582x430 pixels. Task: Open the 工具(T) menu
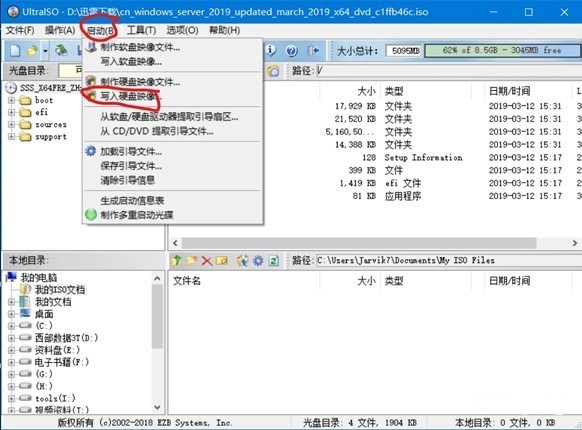(x=141, y=30)
